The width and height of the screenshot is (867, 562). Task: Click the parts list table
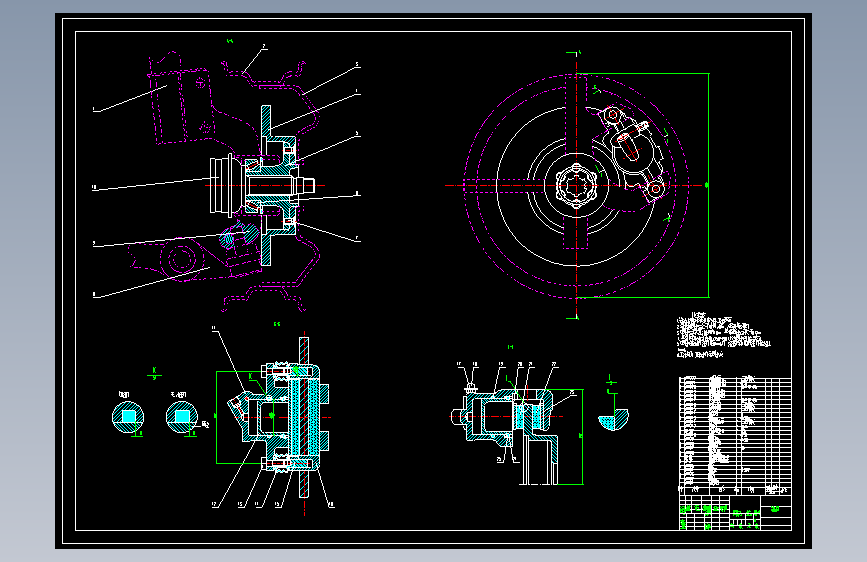point(735,436)
